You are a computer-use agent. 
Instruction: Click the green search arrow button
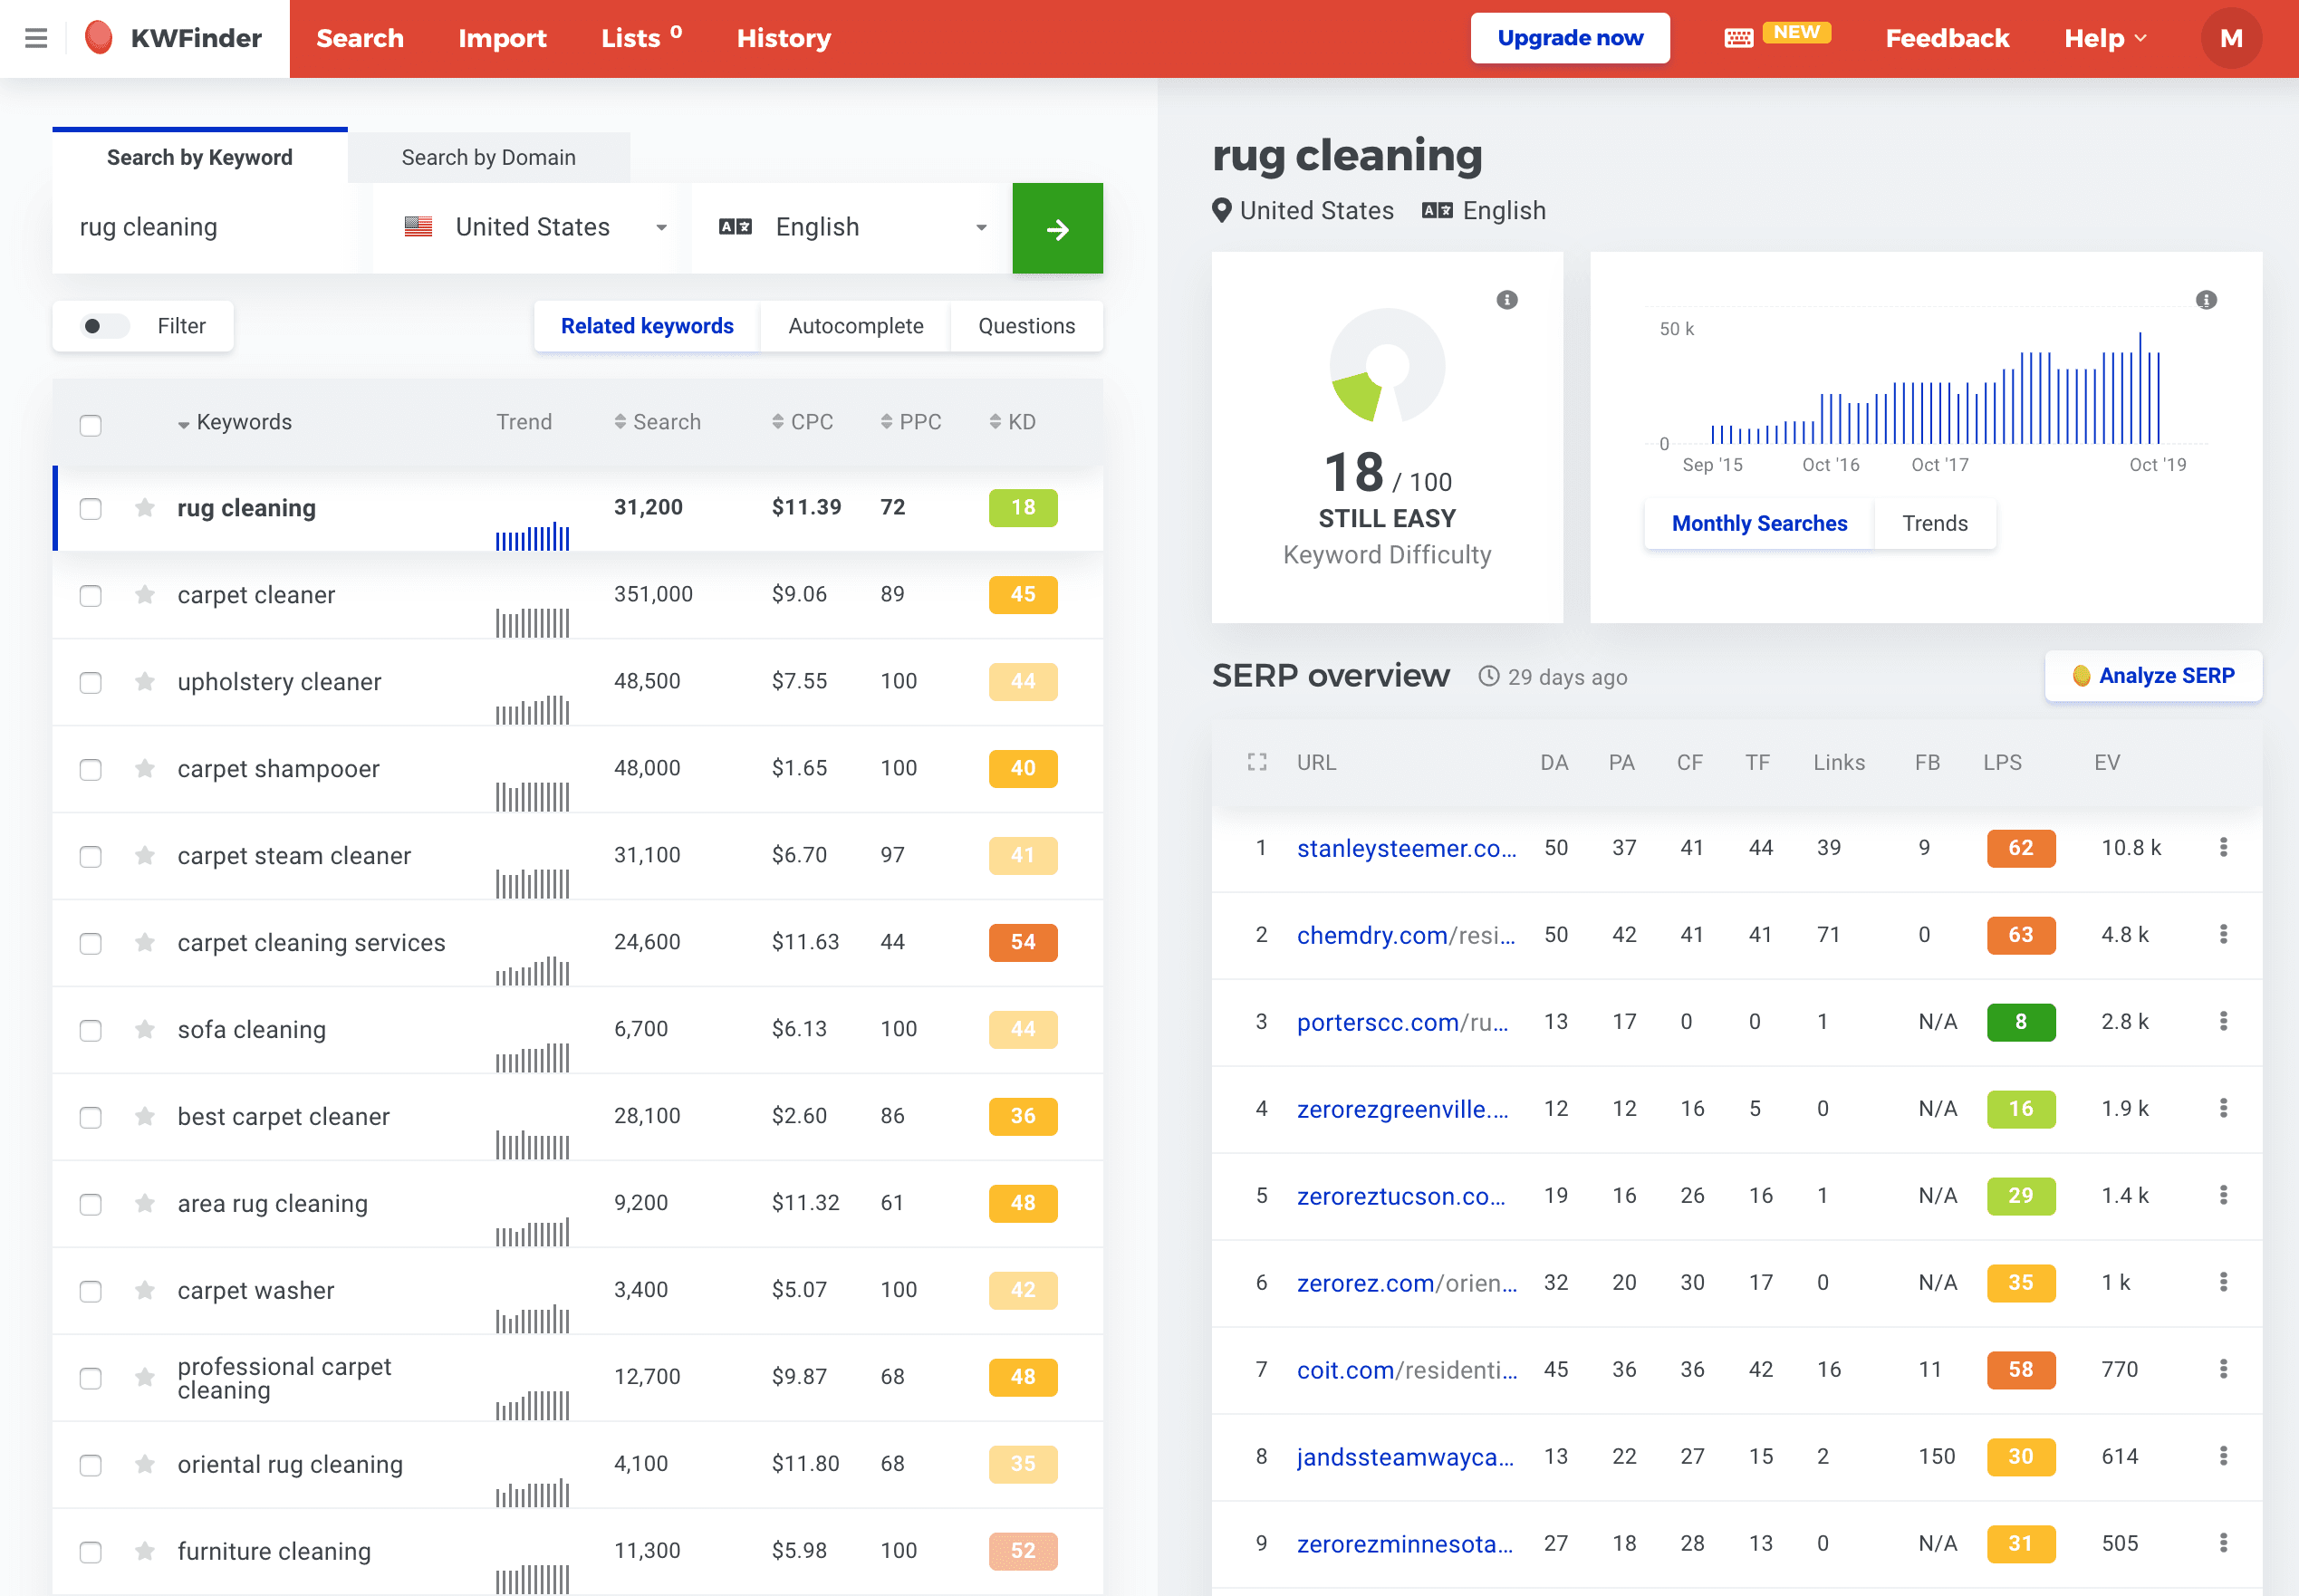coord(1057,228)
